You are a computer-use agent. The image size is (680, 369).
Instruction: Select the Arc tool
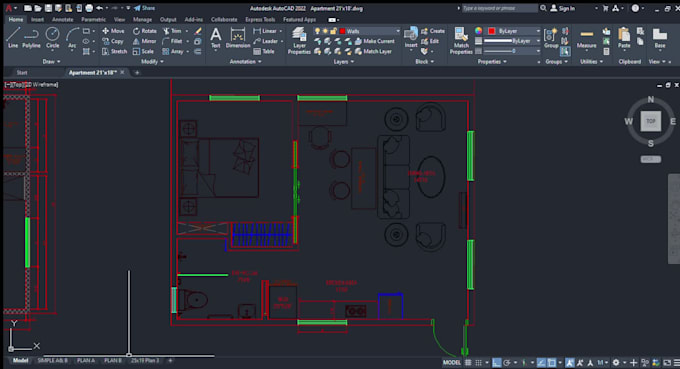click(72, 38)
